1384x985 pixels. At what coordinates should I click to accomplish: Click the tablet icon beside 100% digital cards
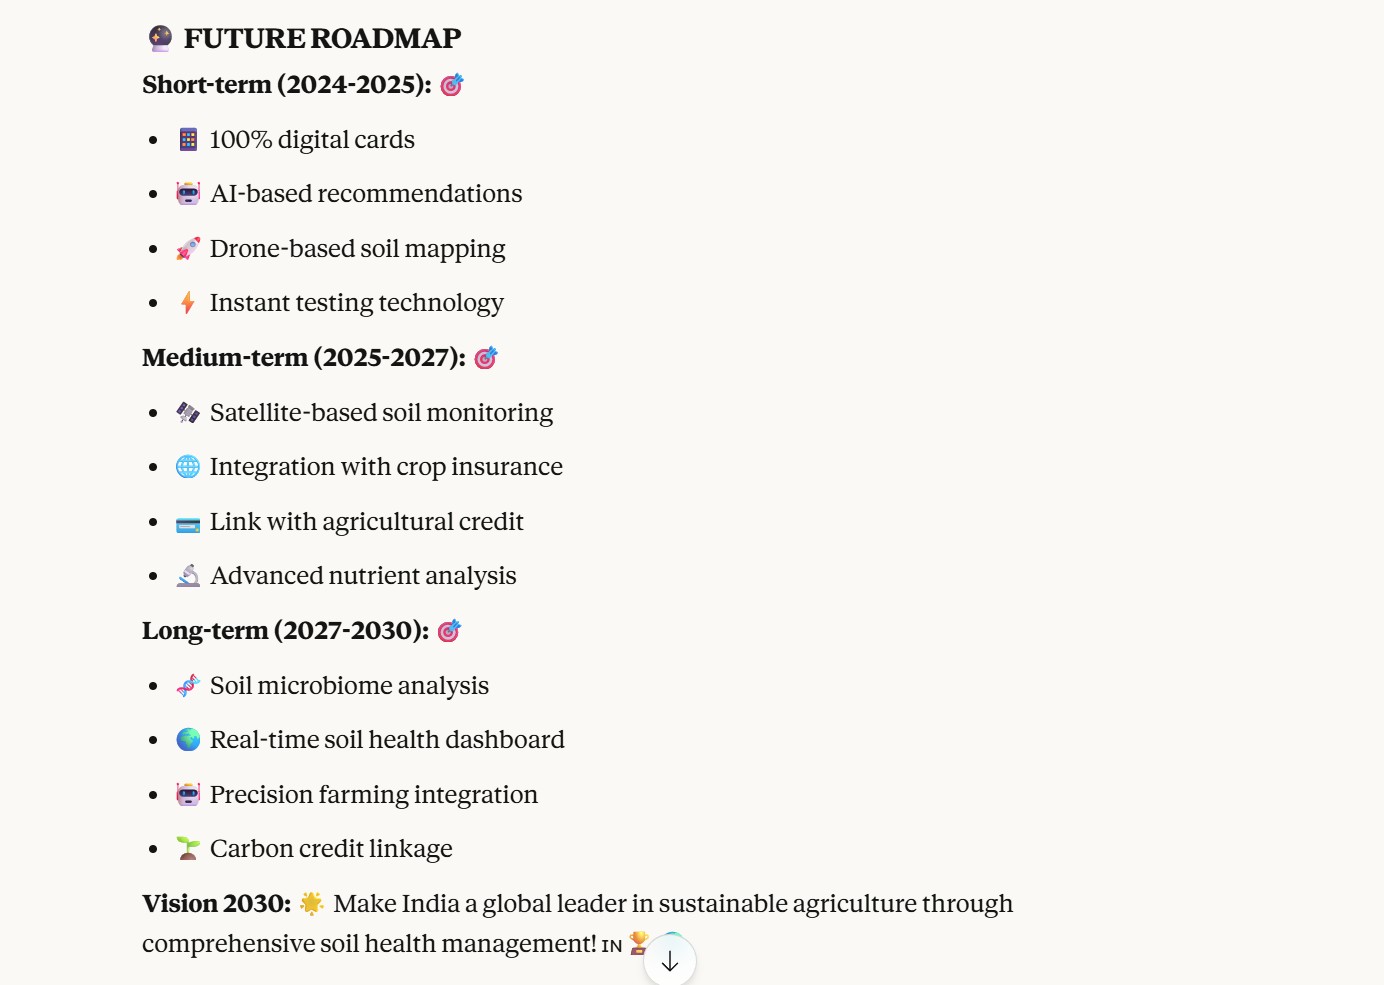click(x=188, y=139)
